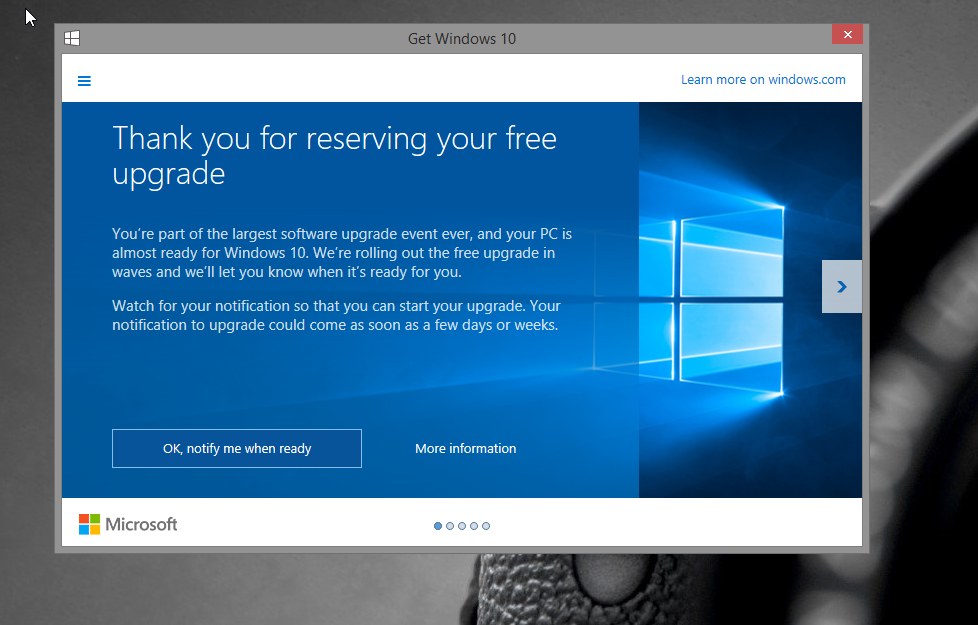Click the Get Windows 10 title text

coord(462,39)
